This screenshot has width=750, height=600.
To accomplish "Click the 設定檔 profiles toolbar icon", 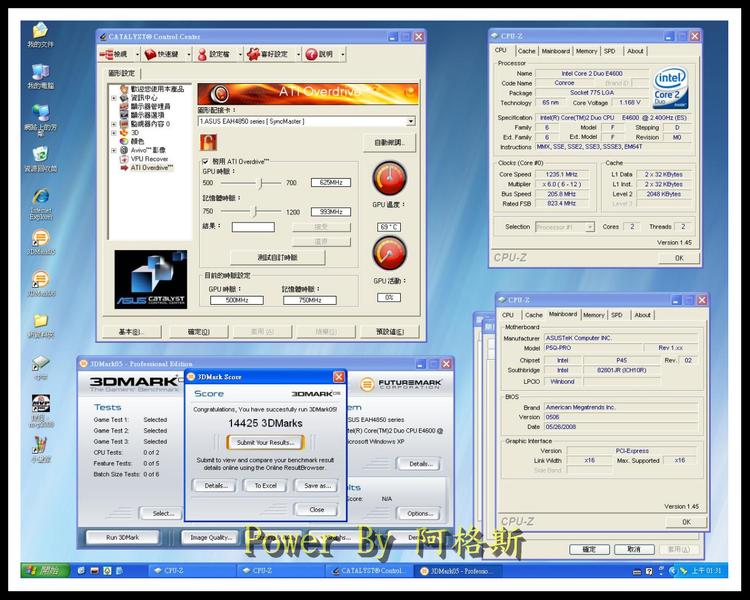I will [202, 55].
